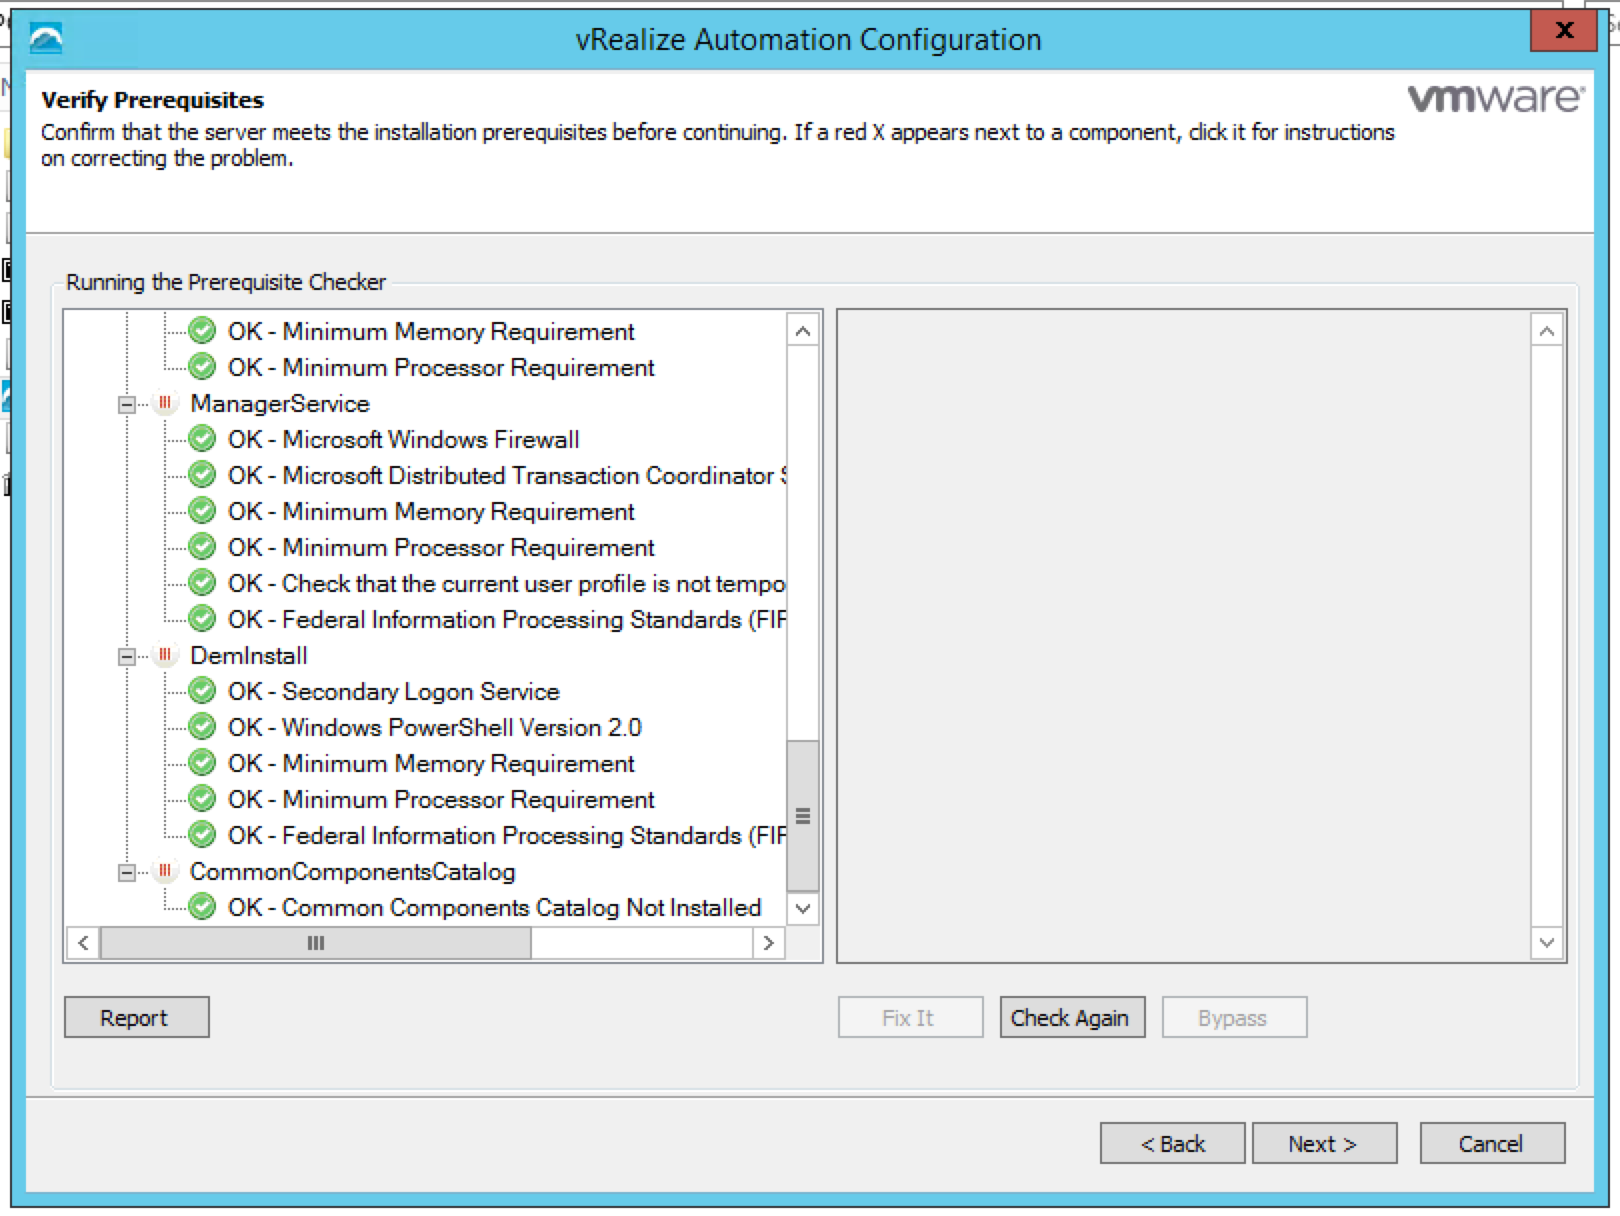Click green check icon for Windows PowerShell Version 2.0
The height and width of the screenshot is (1216, 1620).
pos(202,727)
